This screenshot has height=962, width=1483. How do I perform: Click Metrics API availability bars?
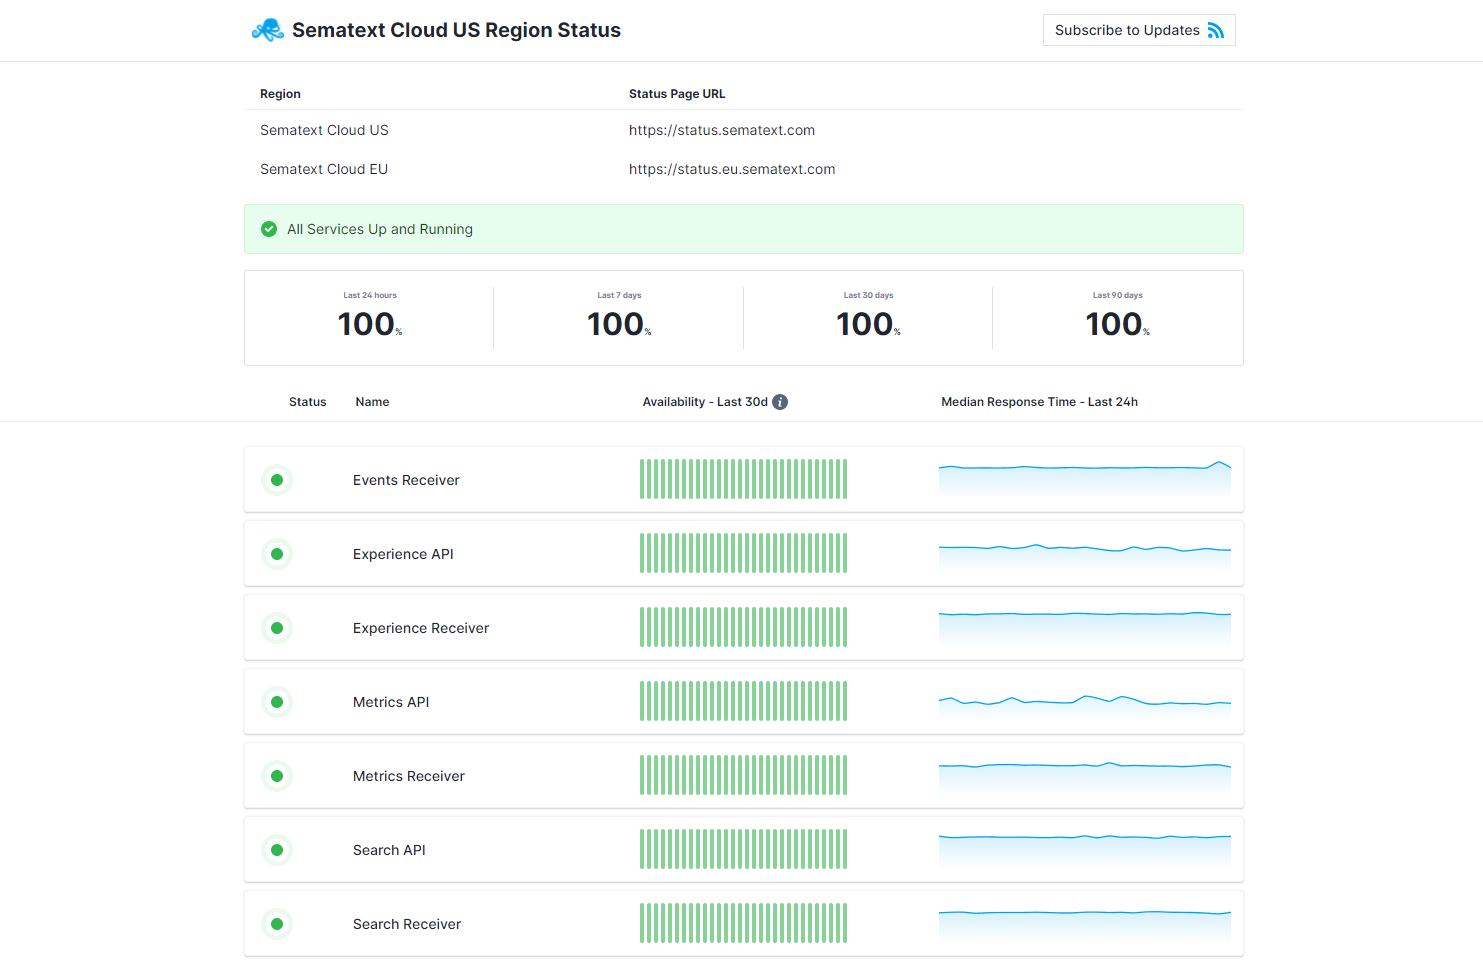coord(743,701)
